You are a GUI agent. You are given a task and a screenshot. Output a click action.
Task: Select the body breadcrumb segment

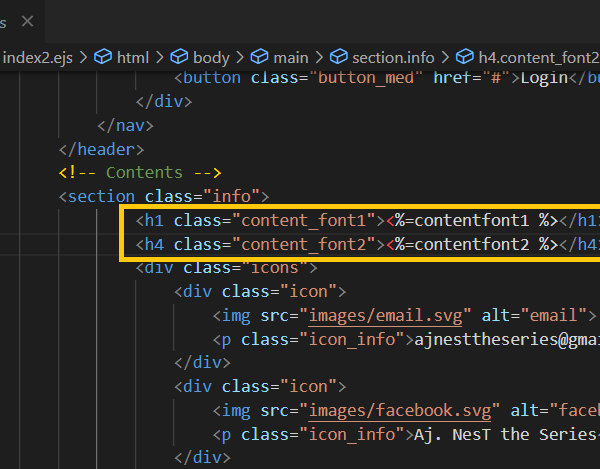coord(211,58)
